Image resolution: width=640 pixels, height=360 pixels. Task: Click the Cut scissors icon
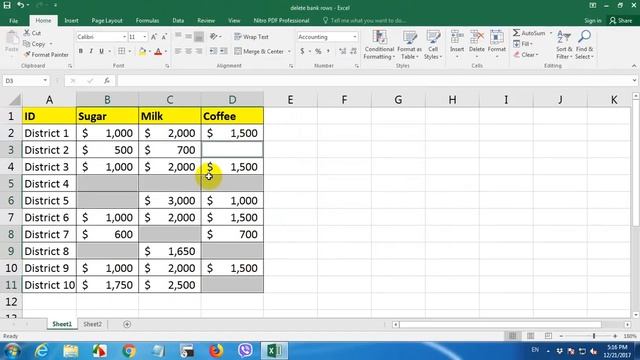(27, 33)
